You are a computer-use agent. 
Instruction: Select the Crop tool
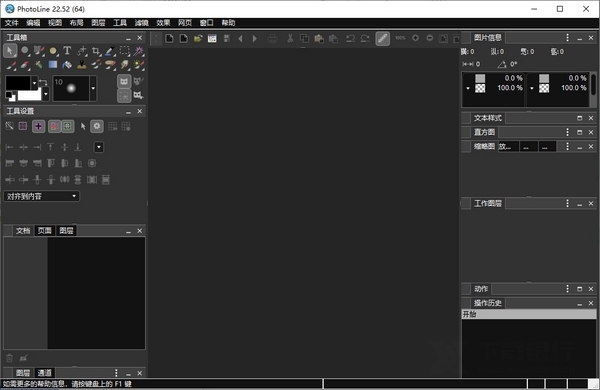click(x=96, y=51)
